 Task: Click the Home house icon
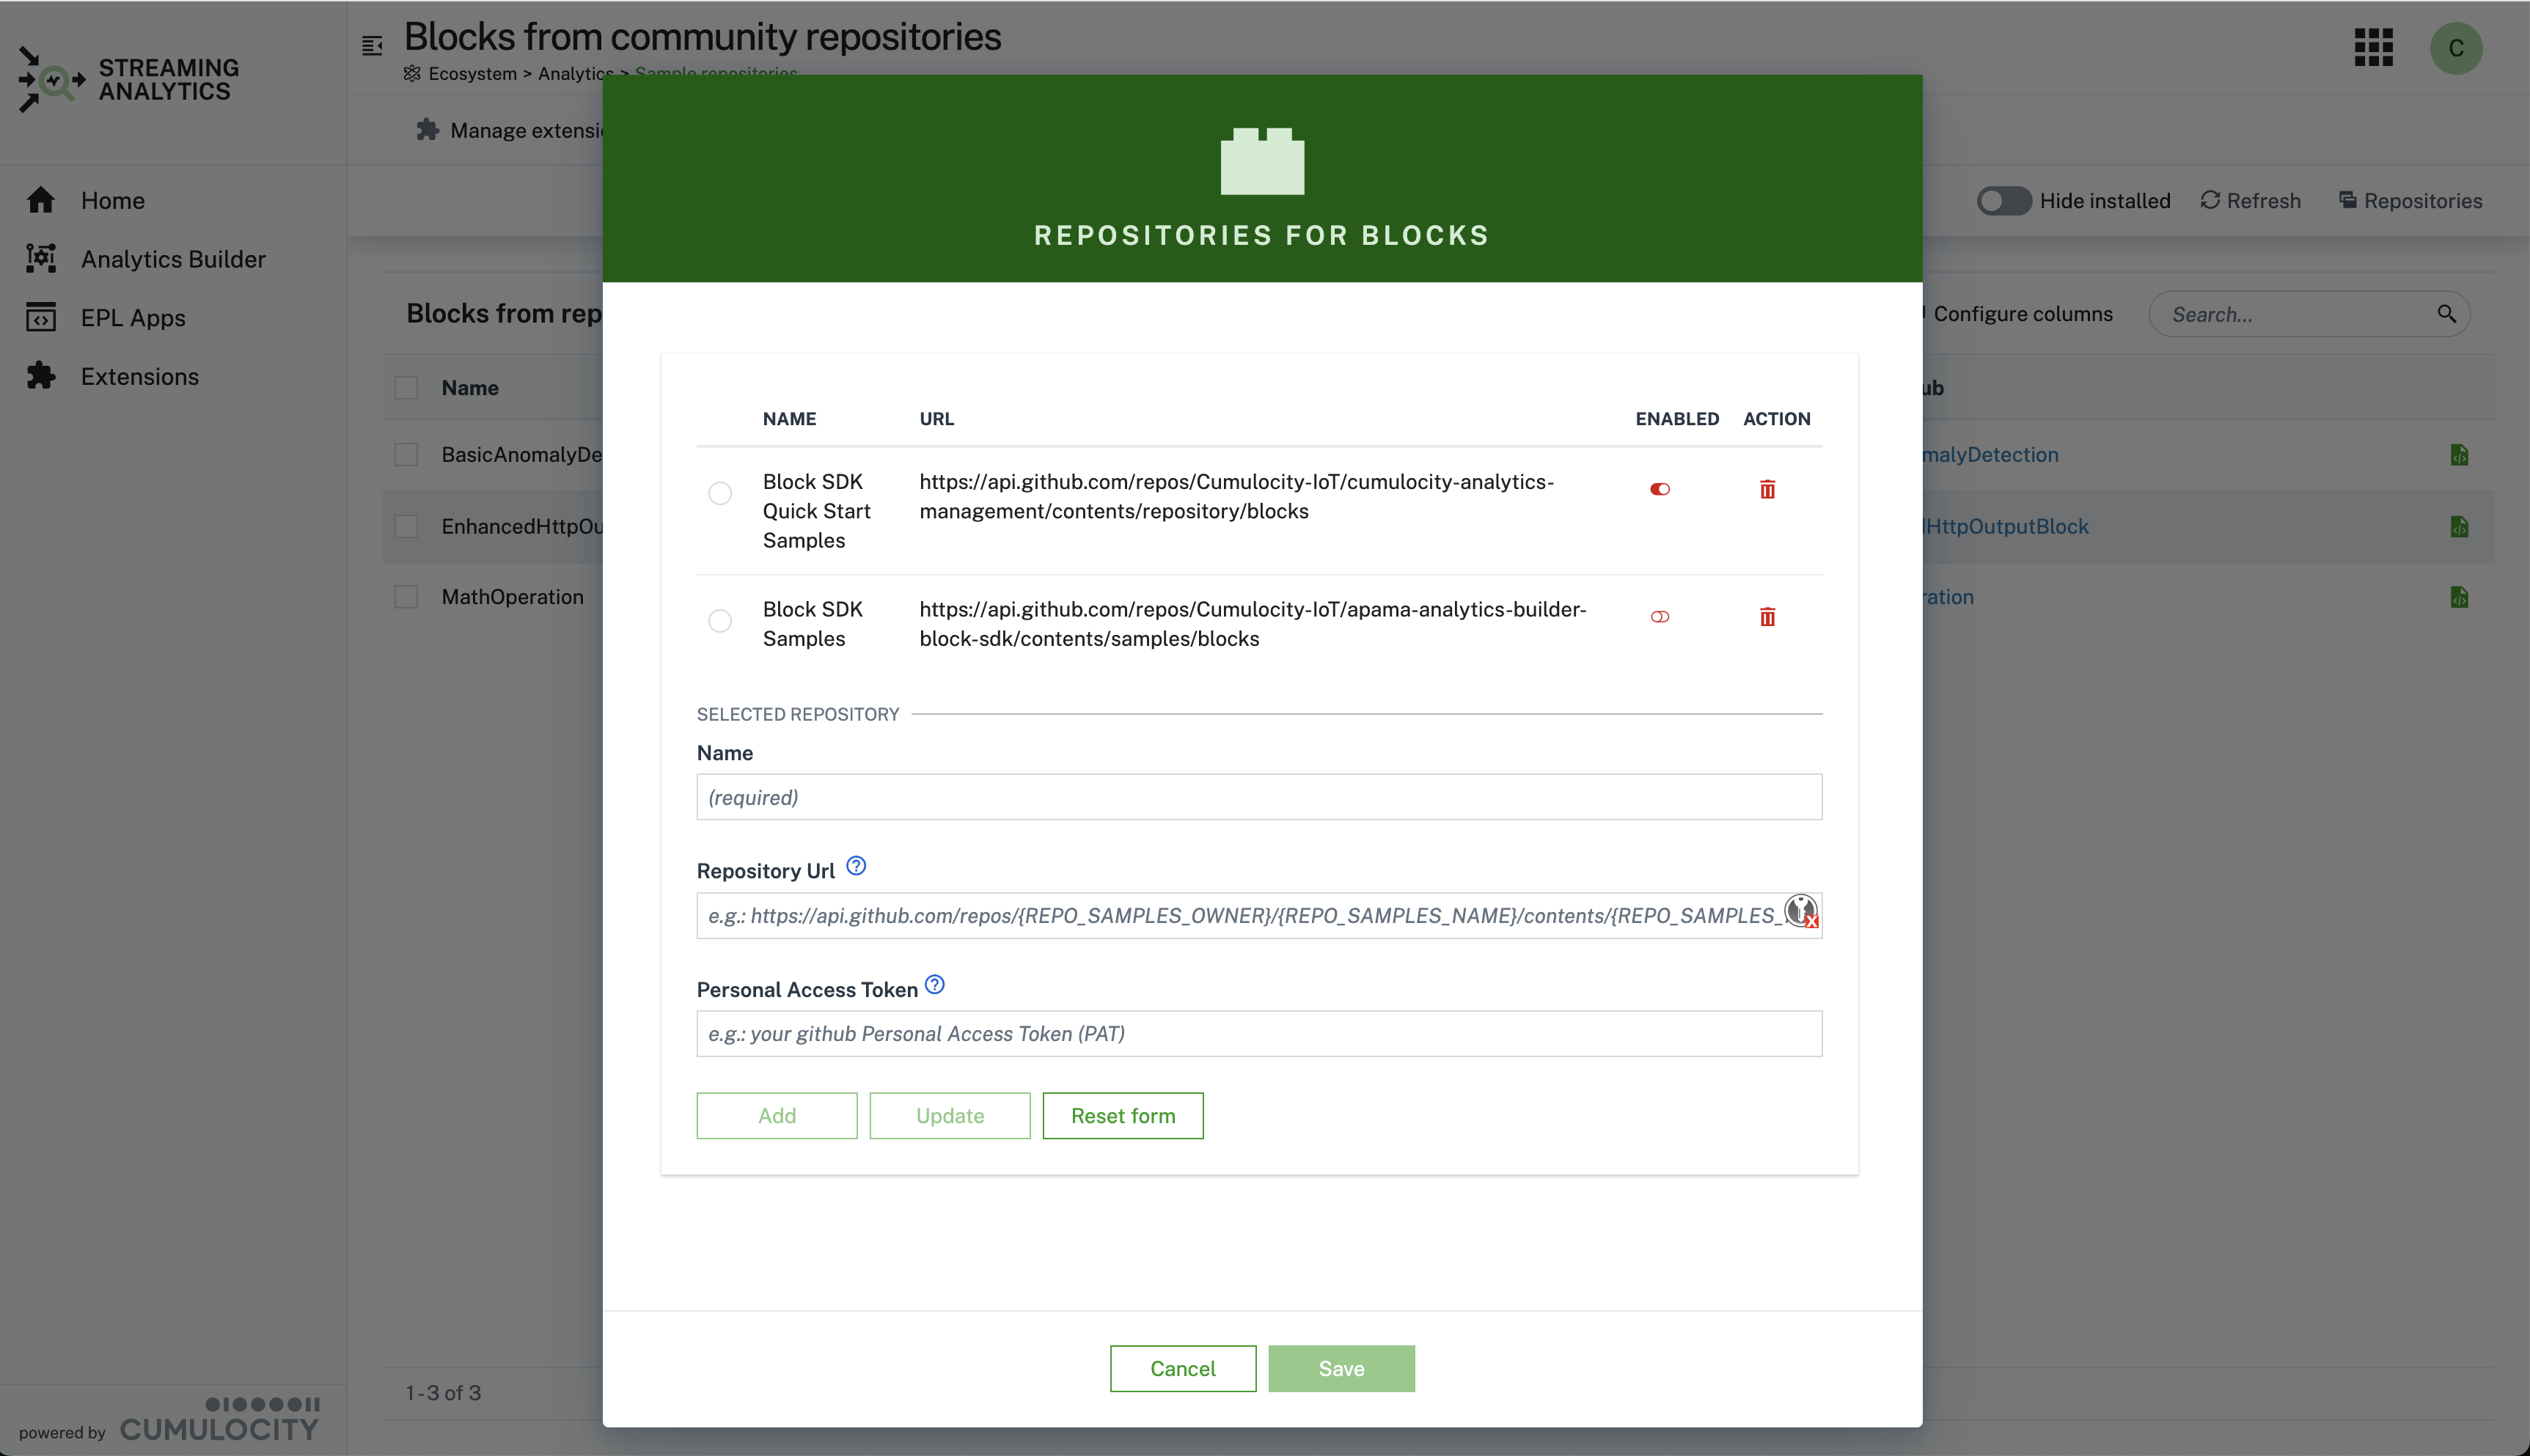pos(41,200)
